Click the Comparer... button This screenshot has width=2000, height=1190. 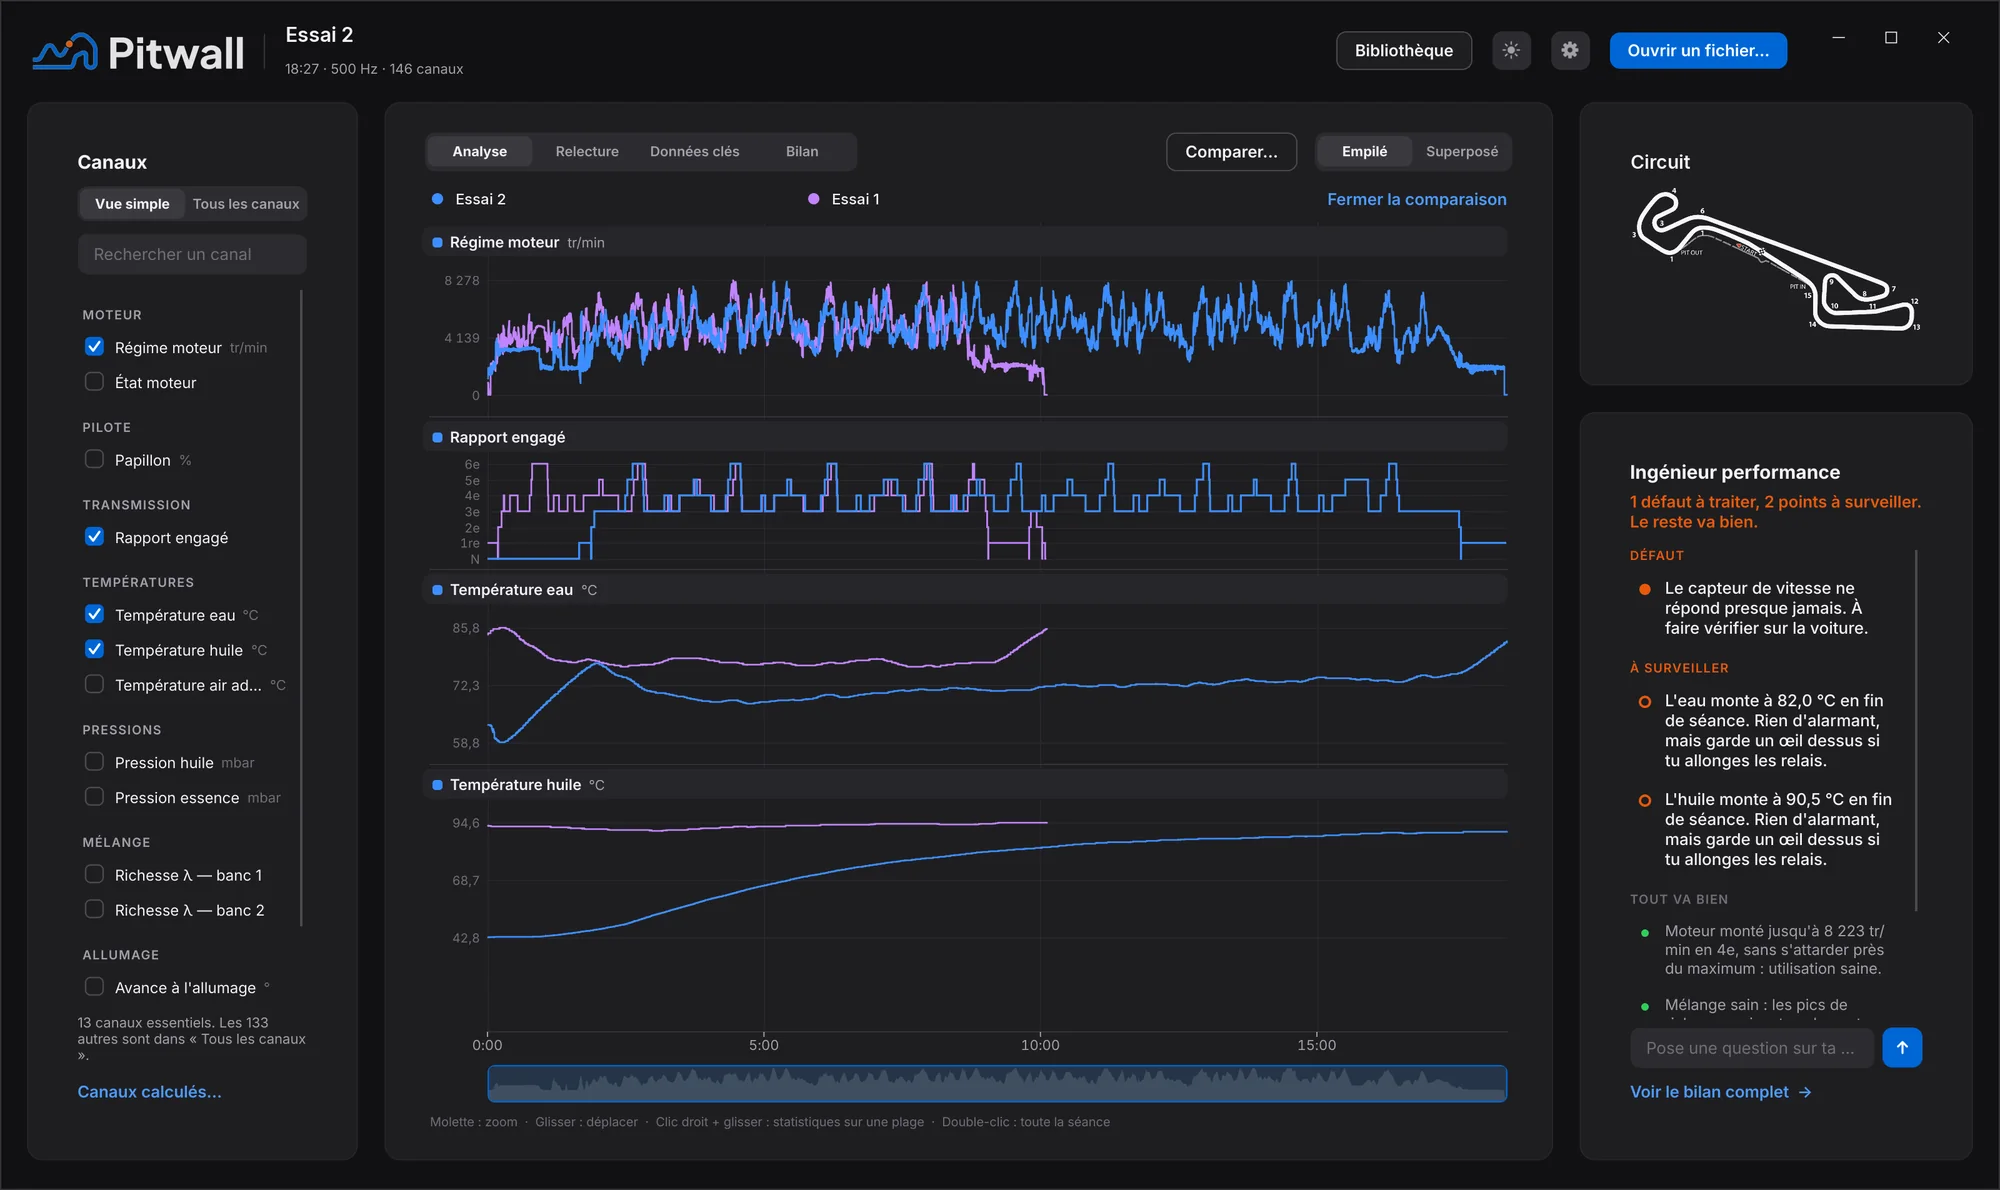pos(1231,151)
